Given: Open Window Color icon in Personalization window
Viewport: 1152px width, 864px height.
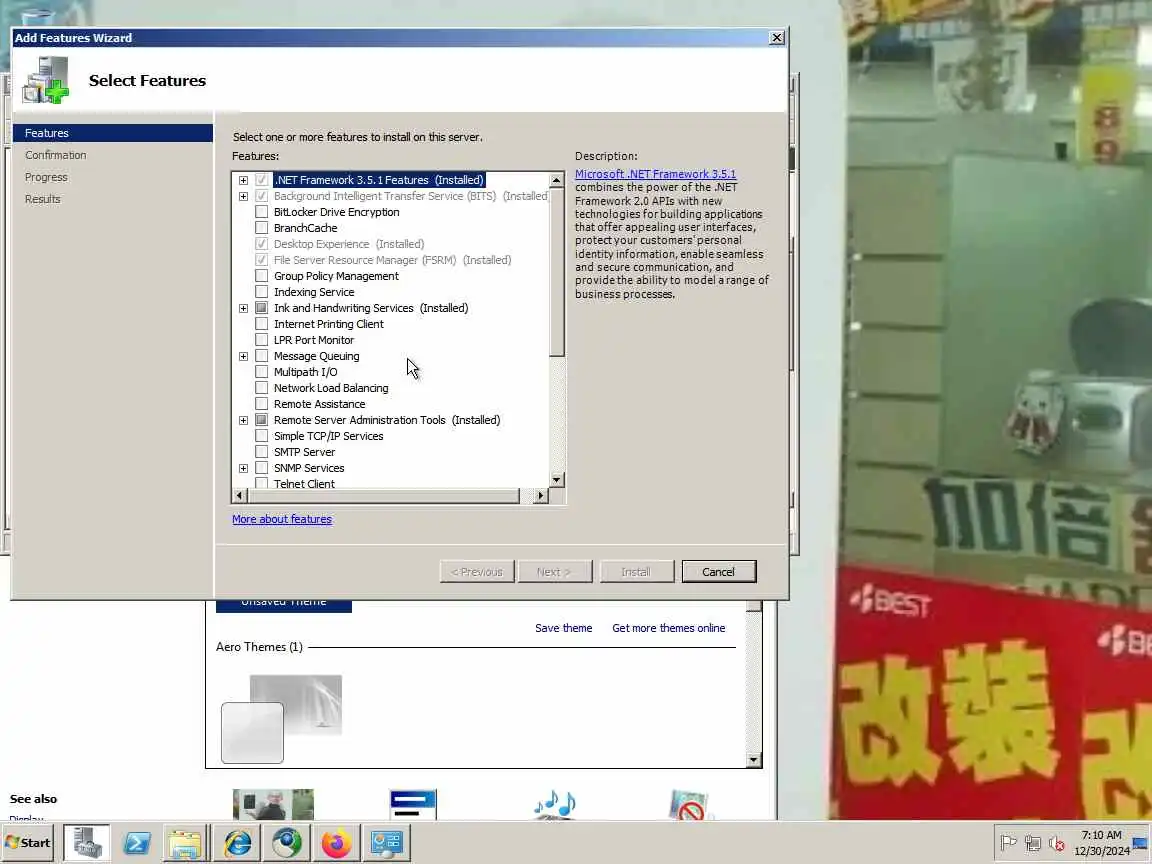Looking at the screenshot, I should pyautogui.click(x=413, y=804).
